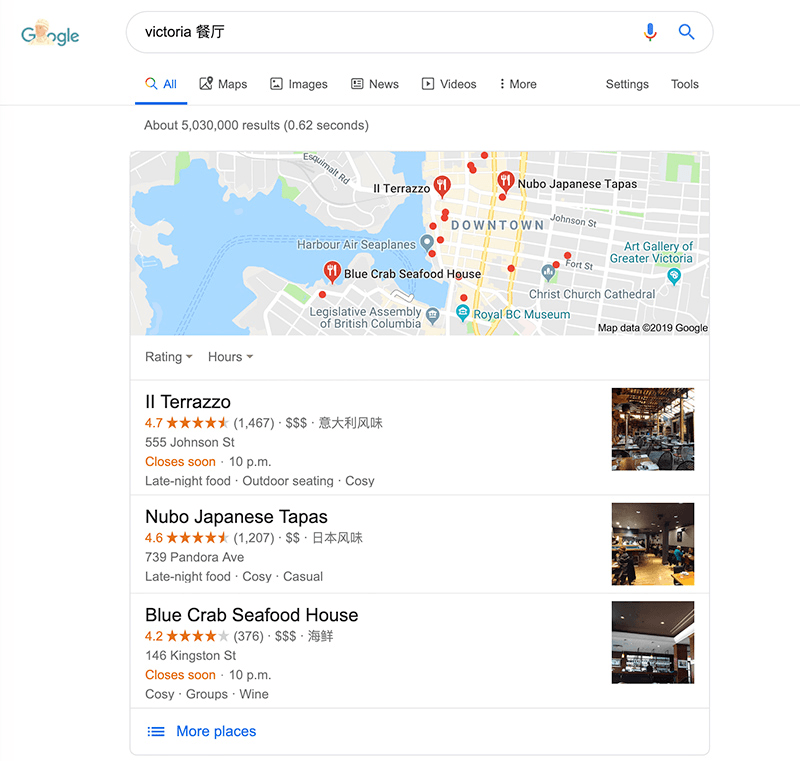The height and width of the screenshot is (761, 800).
Task: Select the Nubo Japanese Tapas map pin
Action: click(x=505, y=182)
